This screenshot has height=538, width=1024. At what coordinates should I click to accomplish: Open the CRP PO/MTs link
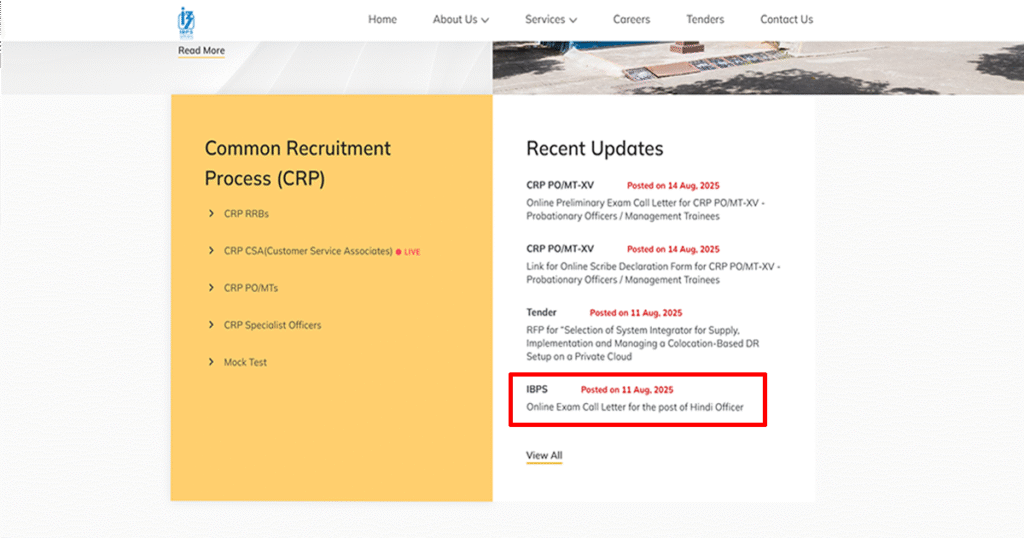click(x=251, y=288)
